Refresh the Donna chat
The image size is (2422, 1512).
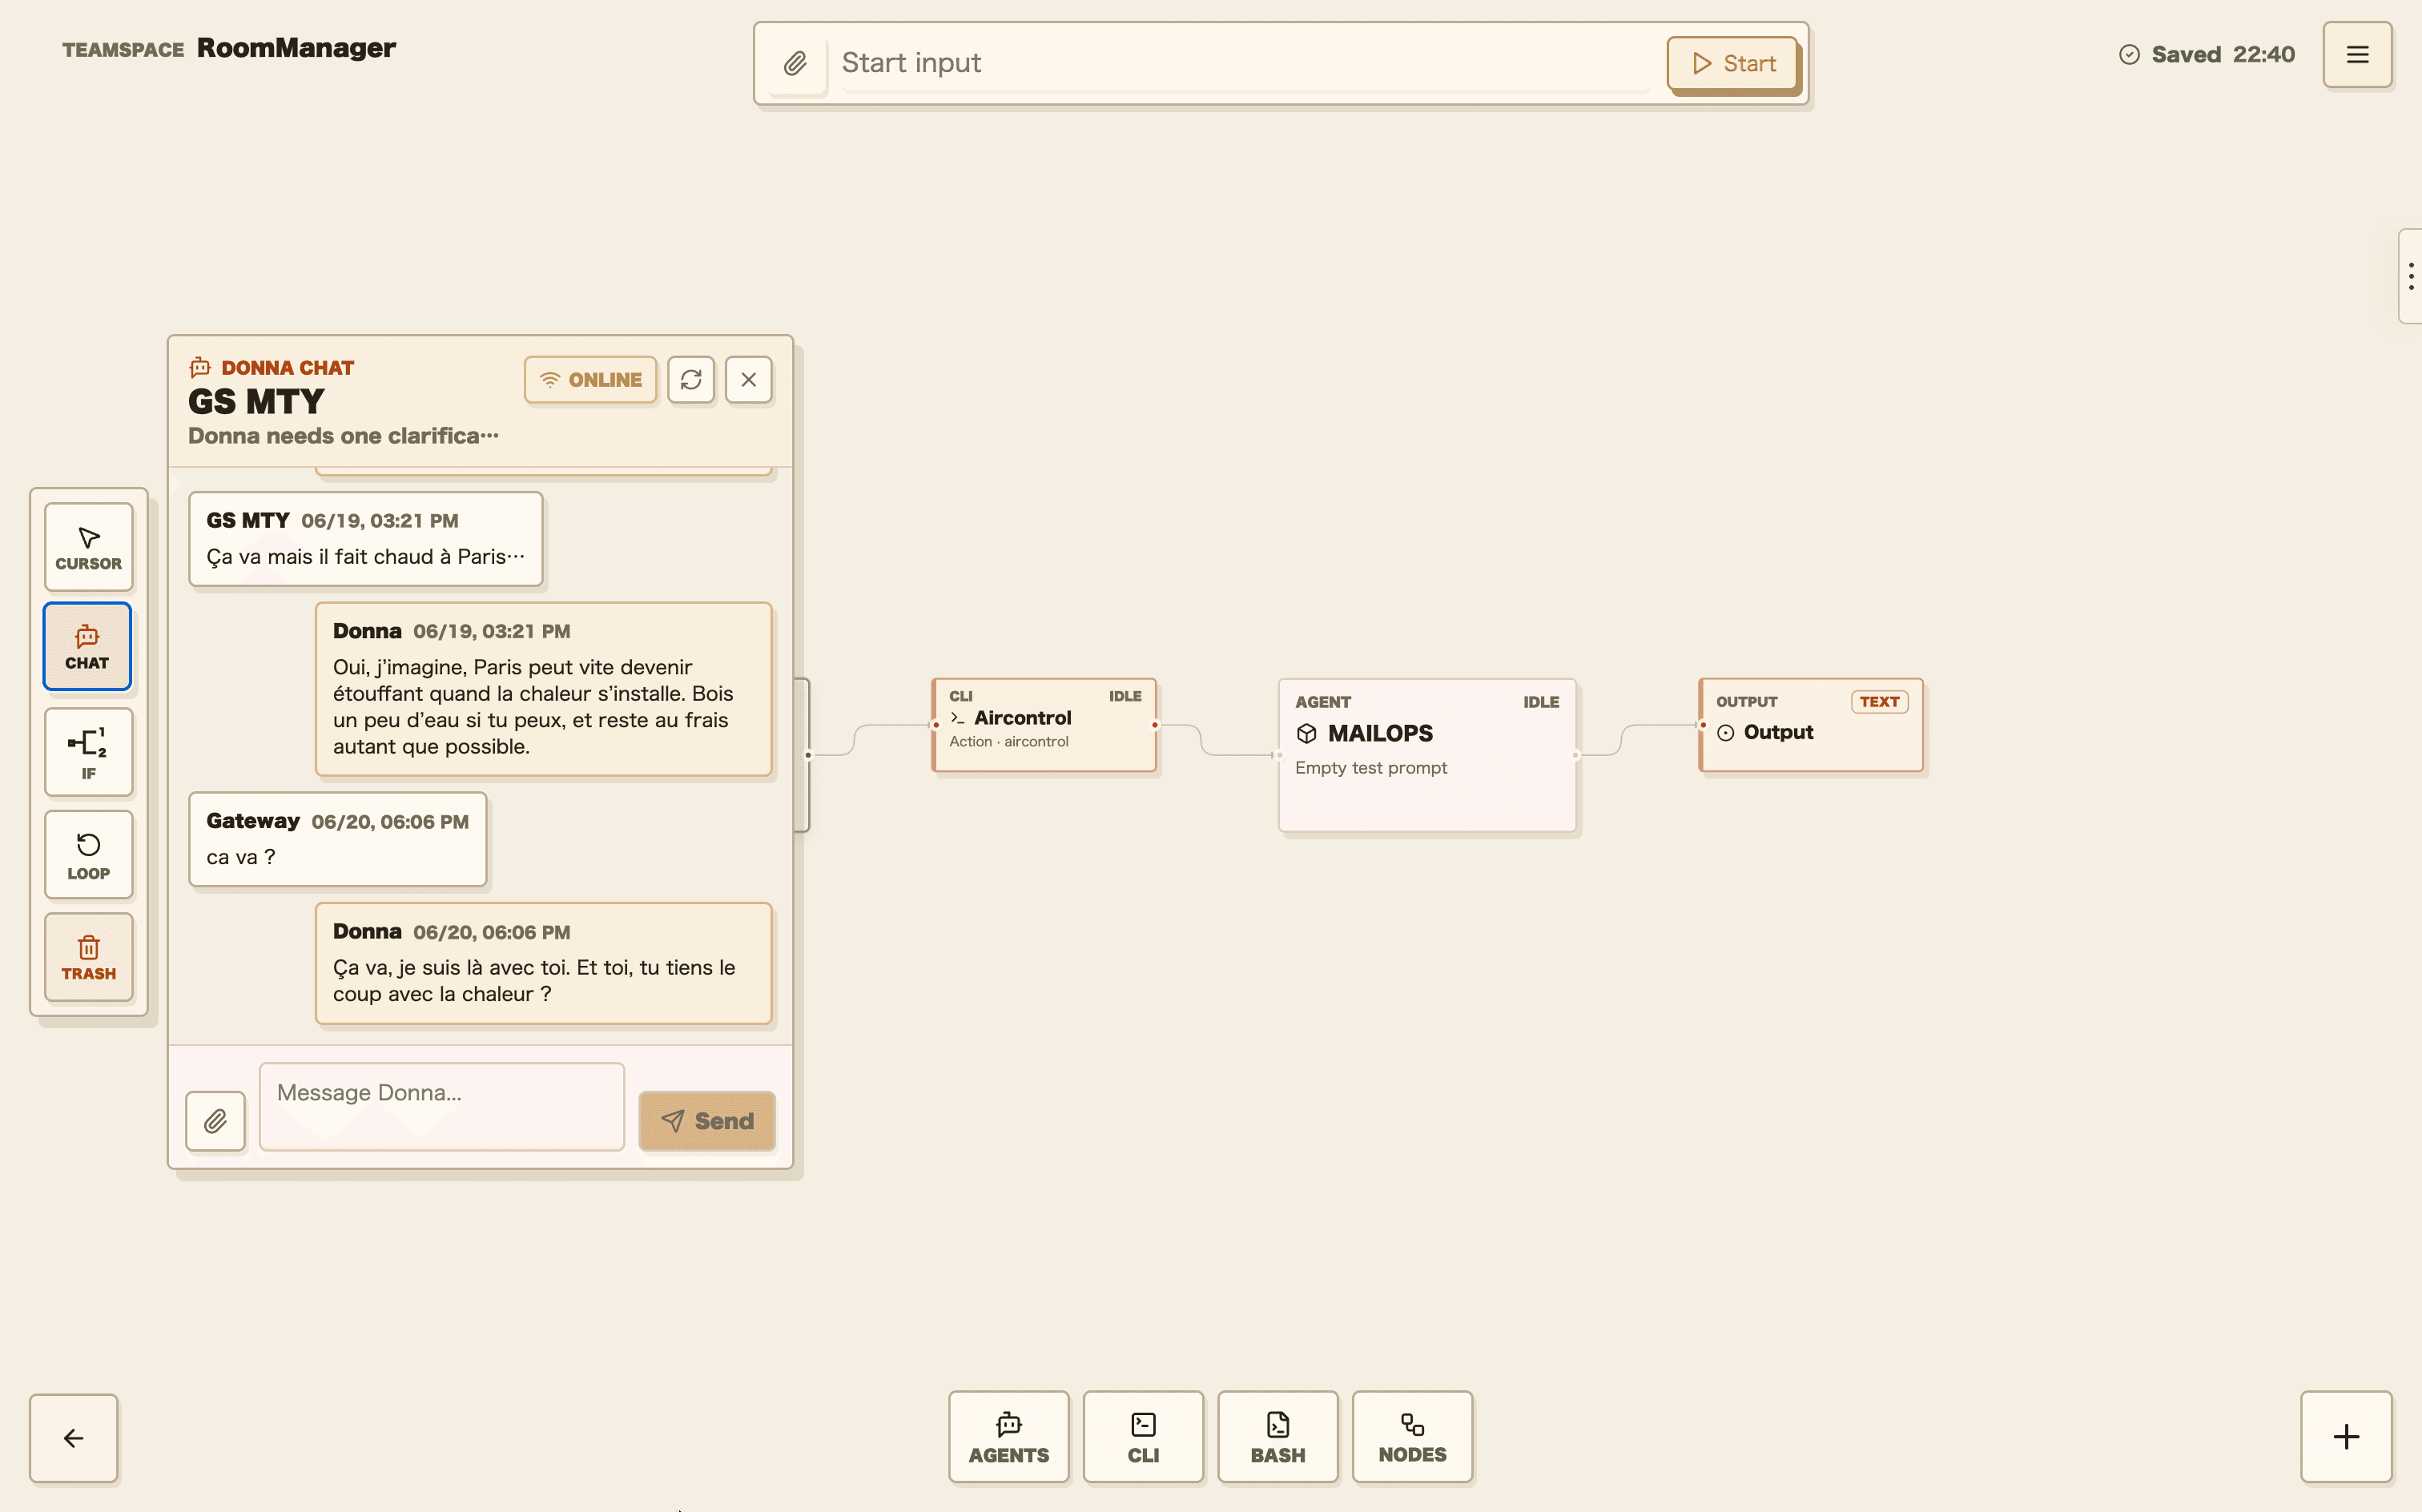tap(691, 380)
